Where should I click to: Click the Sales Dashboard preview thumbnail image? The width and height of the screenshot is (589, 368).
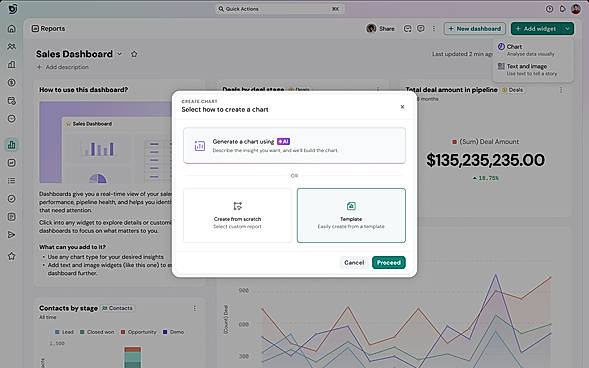point(106,142)
